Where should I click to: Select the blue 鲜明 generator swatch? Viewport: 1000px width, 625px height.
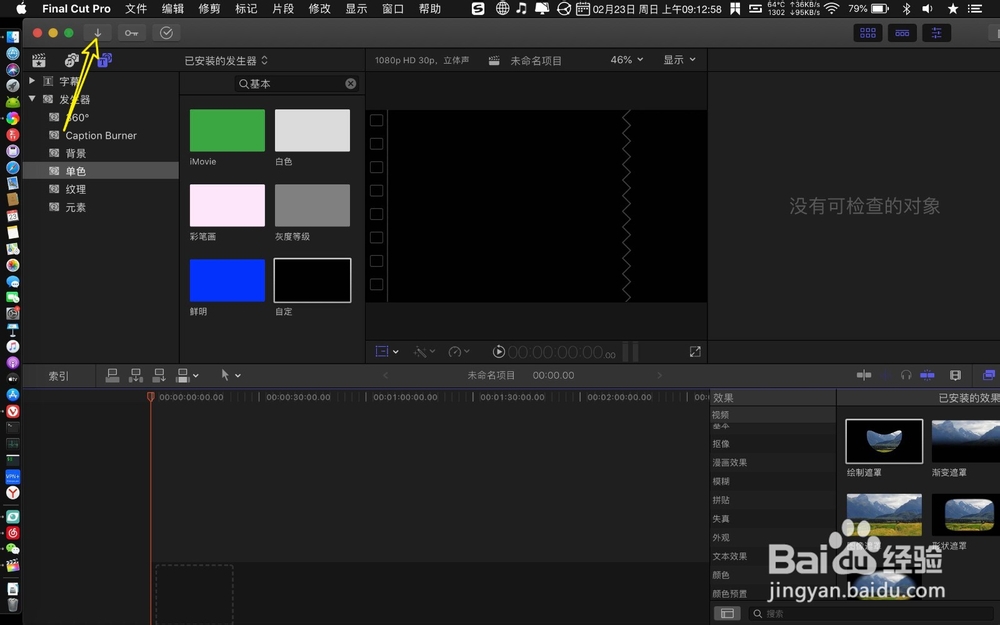[x=226, y=281]
